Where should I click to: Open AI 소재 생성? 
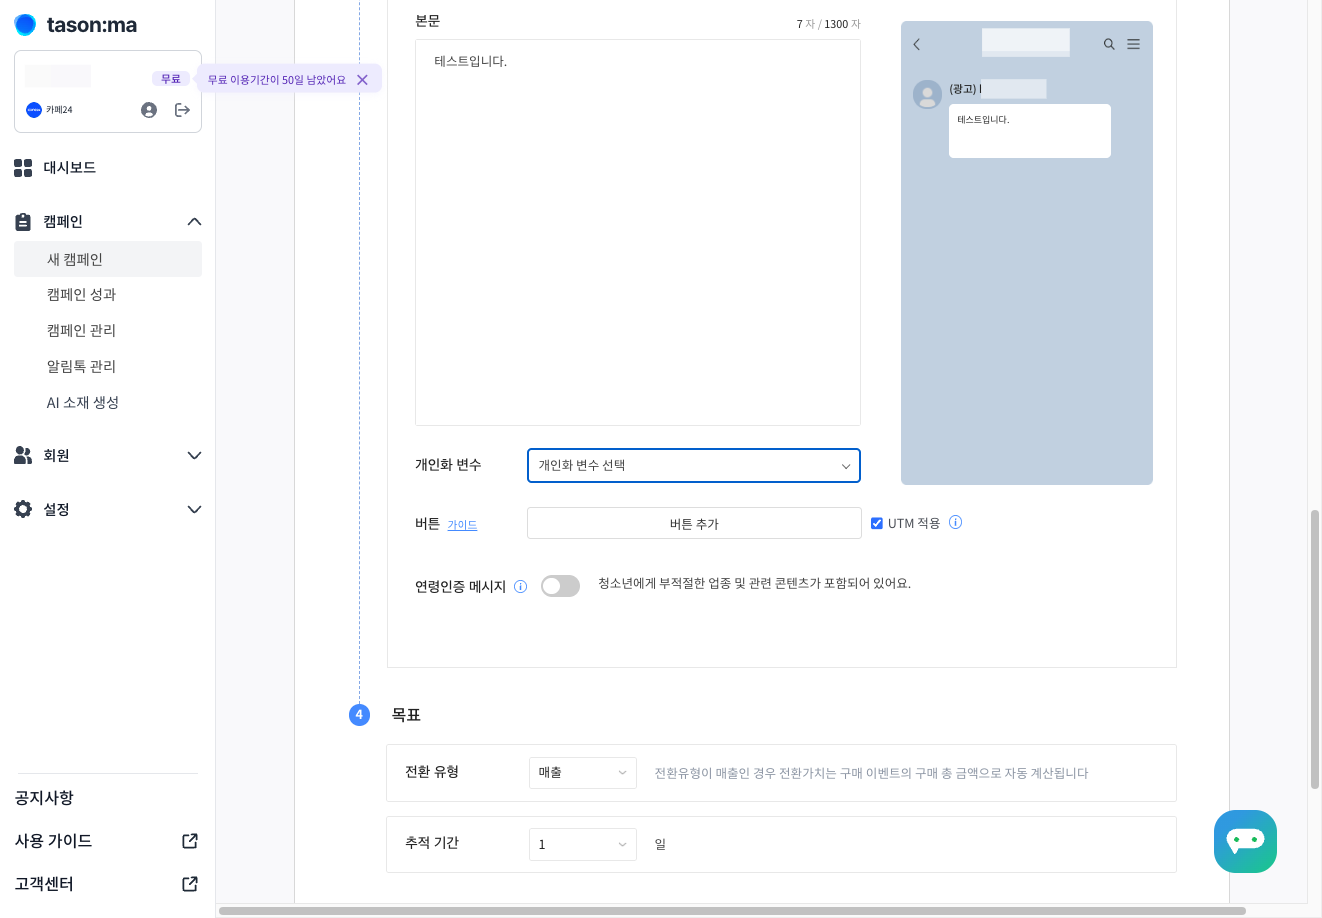(83, 403)
